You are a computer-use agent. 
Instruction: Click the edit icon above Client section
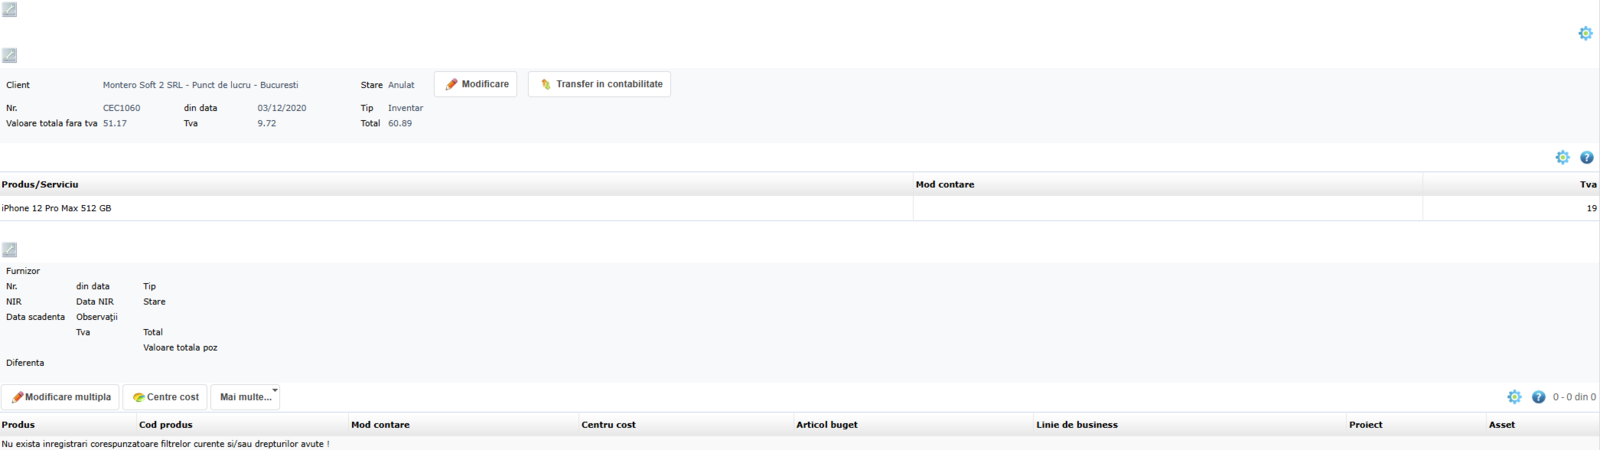pyautogui.click(x=9, y=56)
